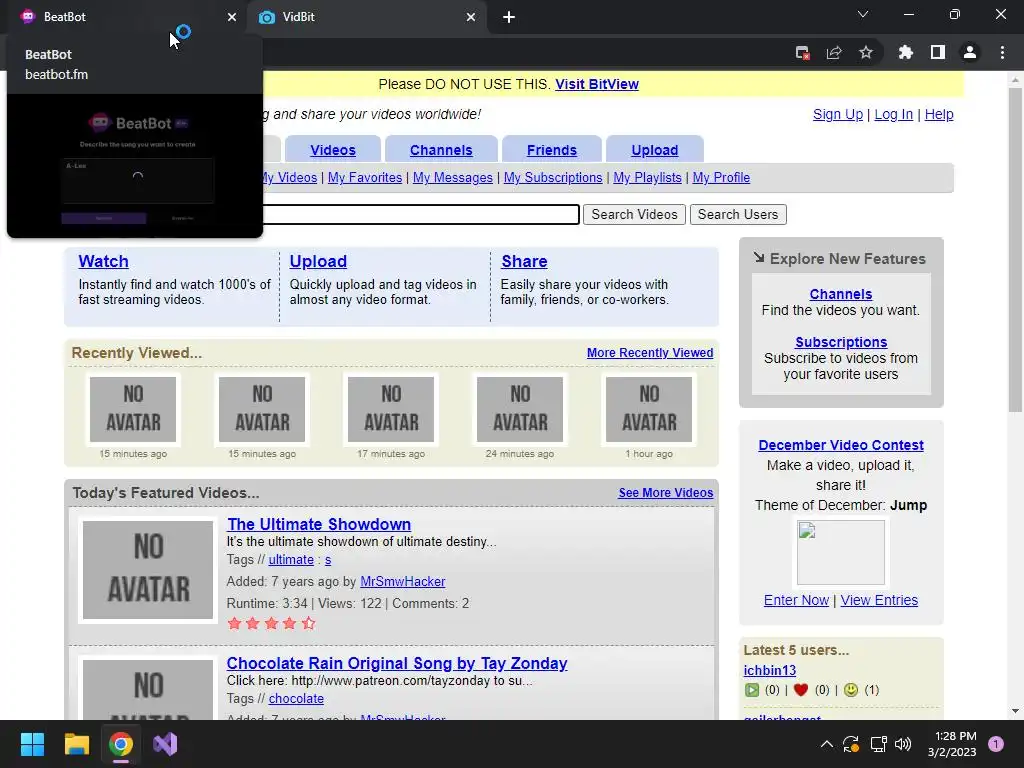Open the recently viewed thumbnail from 24 minutes ago
The height and width of the screenshot is (768, 1024).
click(x=520, y=409)
